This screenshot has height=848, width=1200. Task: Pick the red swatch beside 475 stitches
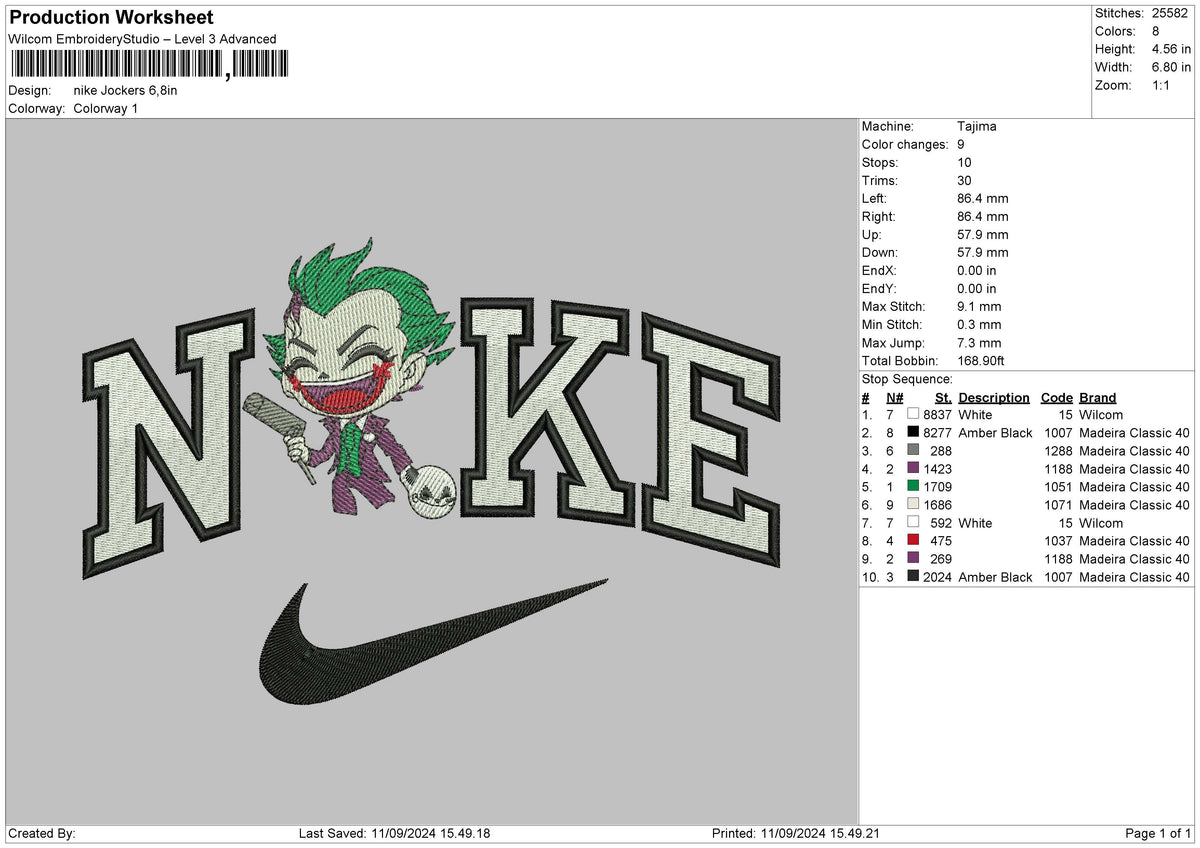(x=913, y=540)
